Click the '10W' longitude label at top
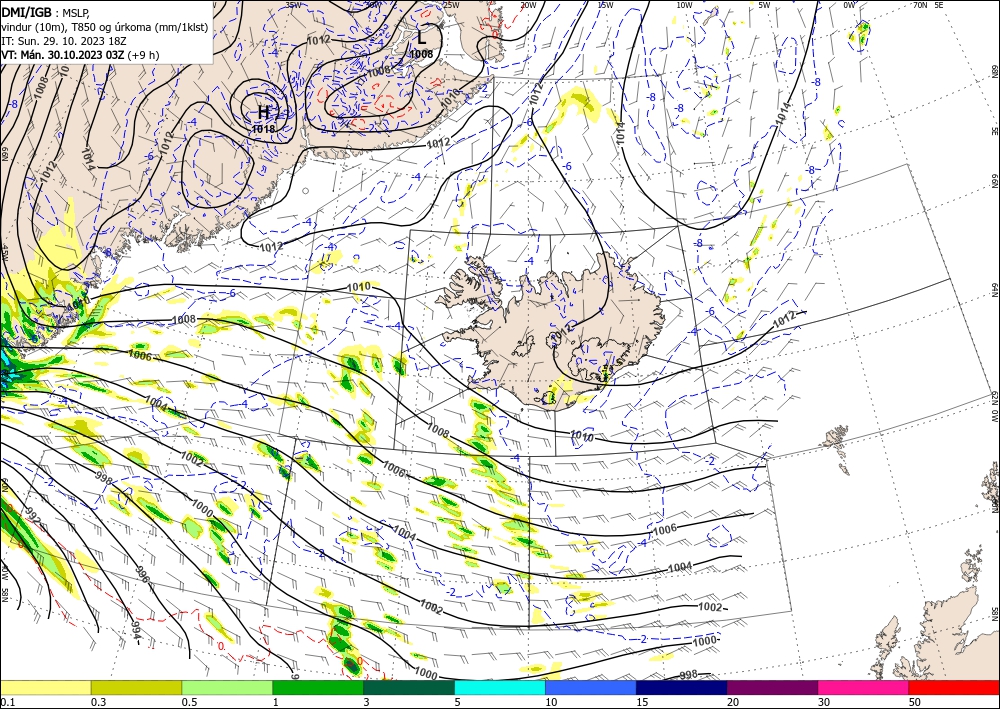The width and height of the screenshot is (1000, 709). tap(684, 5)
